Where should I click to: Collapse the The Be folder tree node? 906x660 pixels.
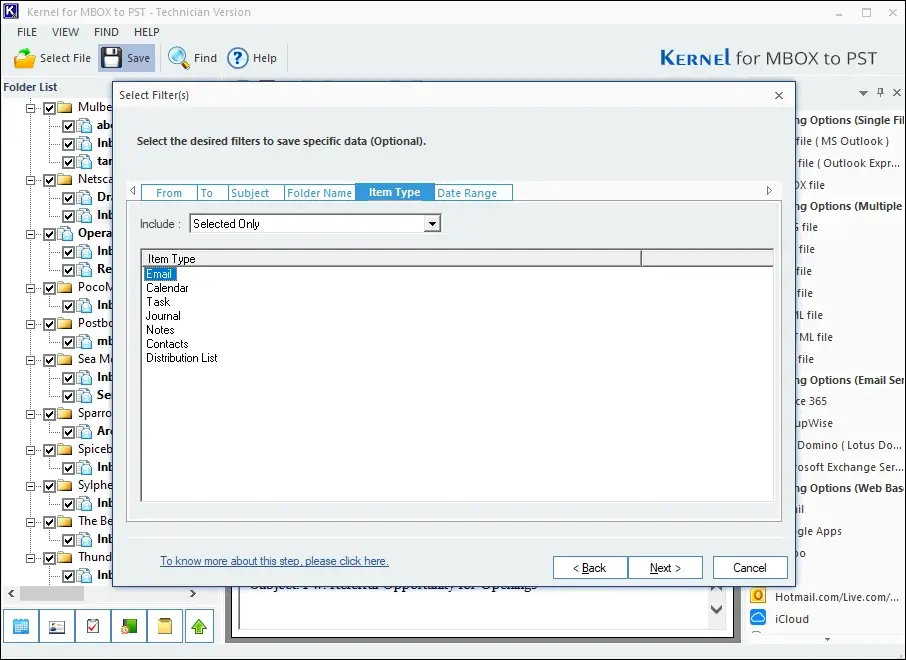pyautogui.click(x=31, y=522)
